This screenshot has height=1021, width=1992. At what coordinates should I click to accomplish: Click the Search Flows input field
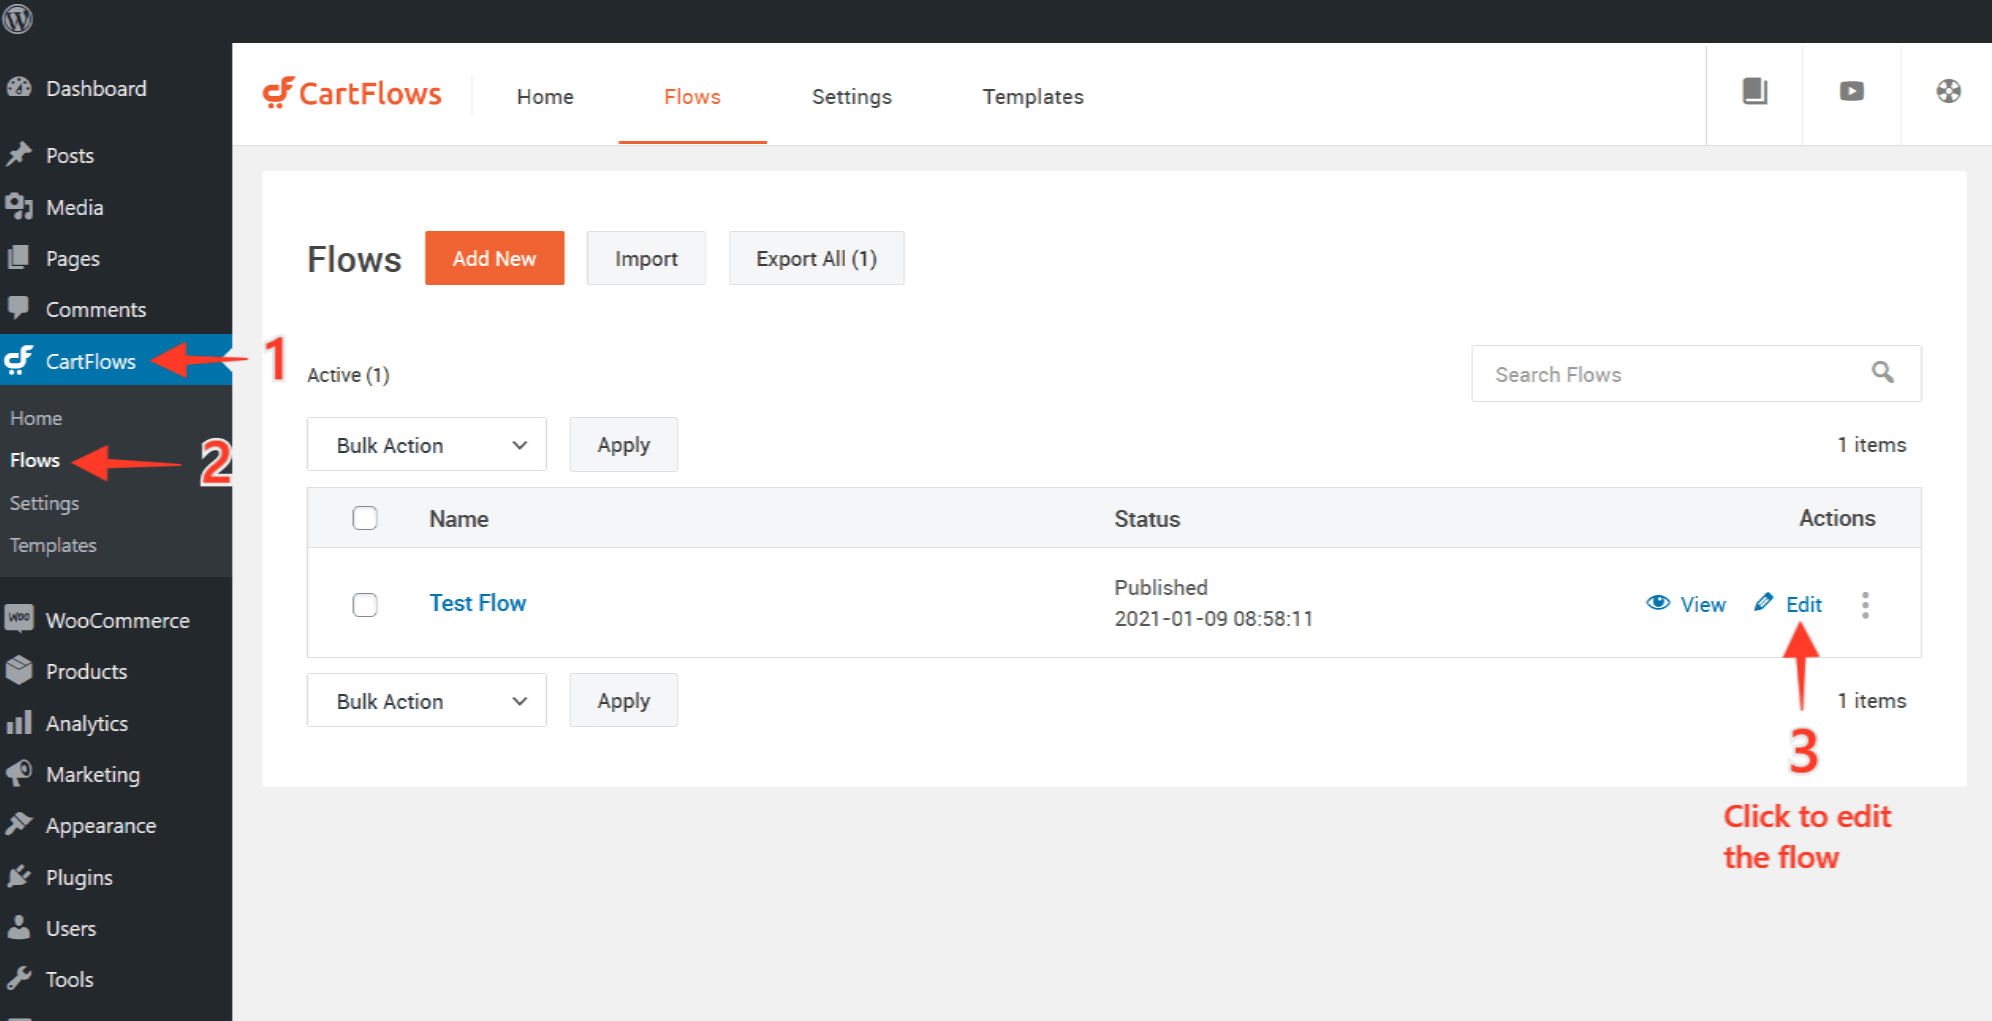[x=1670, y=374]
